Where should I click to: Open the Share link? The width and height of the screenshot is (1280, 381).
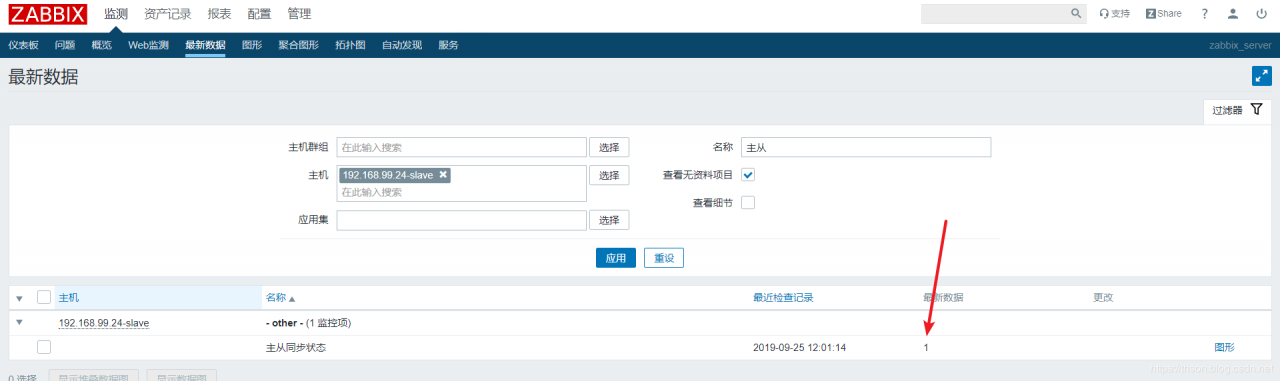[x=1163, y=14]
